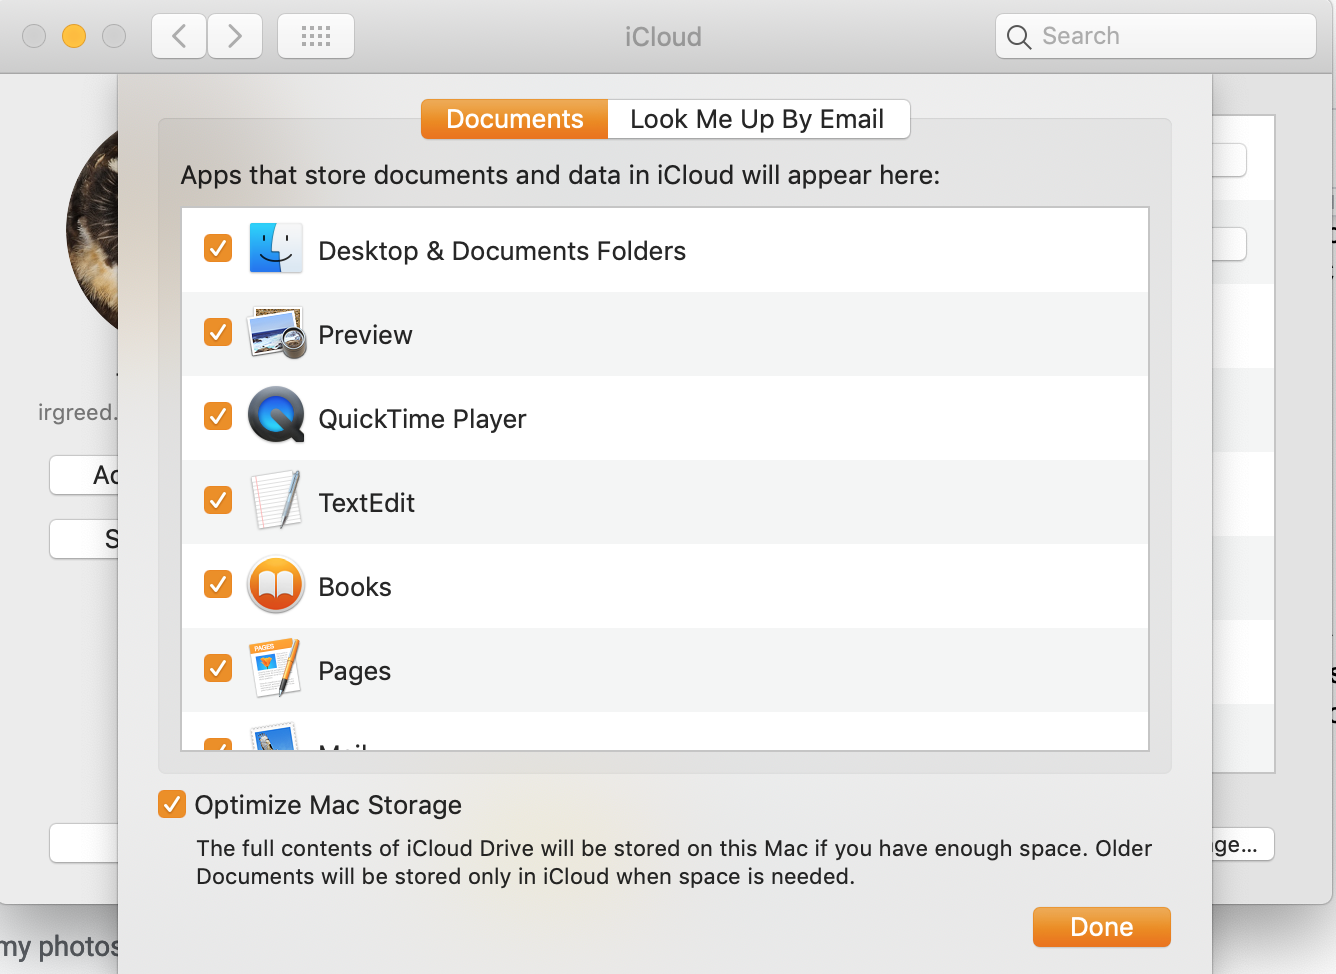Click the Finder icon for Desktop & Documents Folders

tap(275, 249)
